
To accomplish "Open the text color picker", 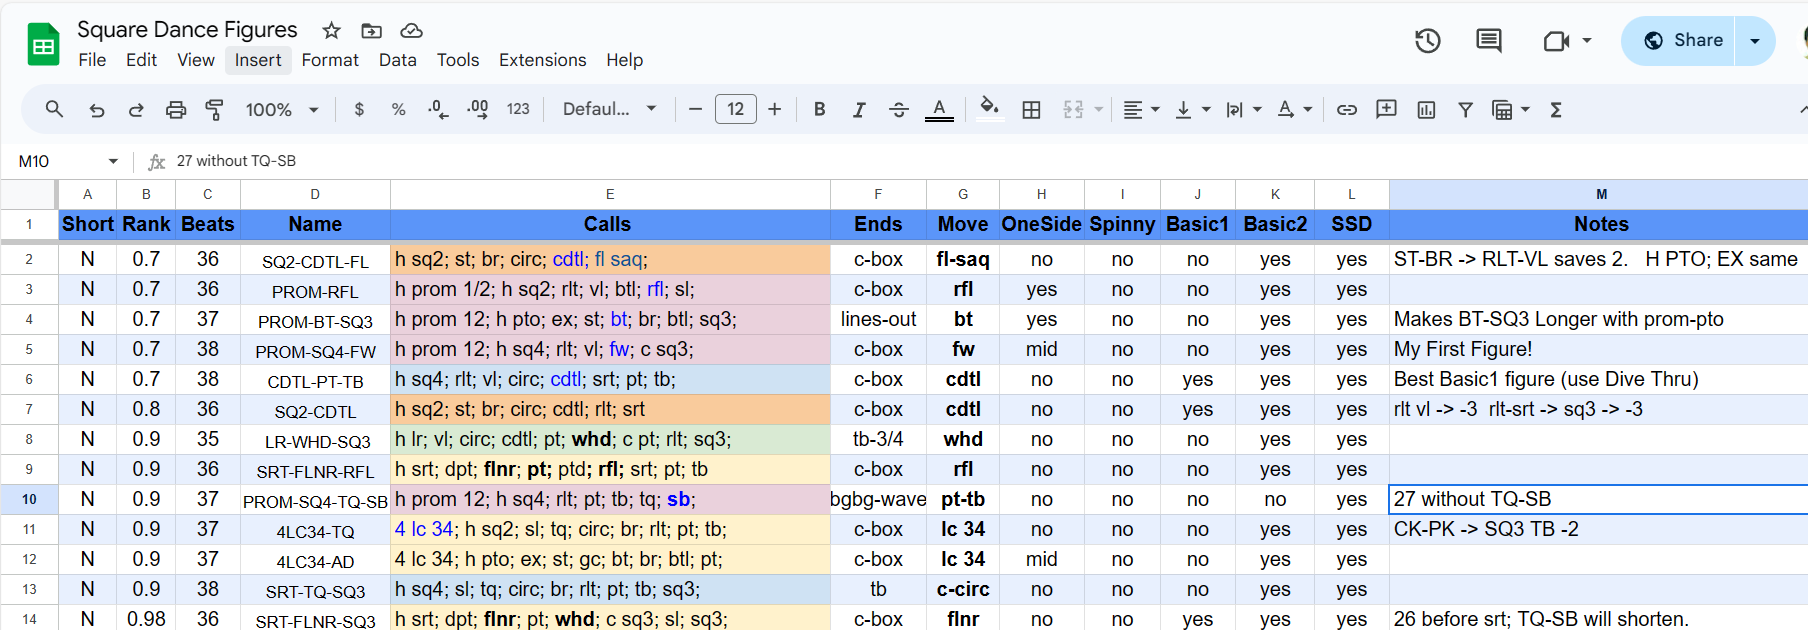I will coord(939,110).
